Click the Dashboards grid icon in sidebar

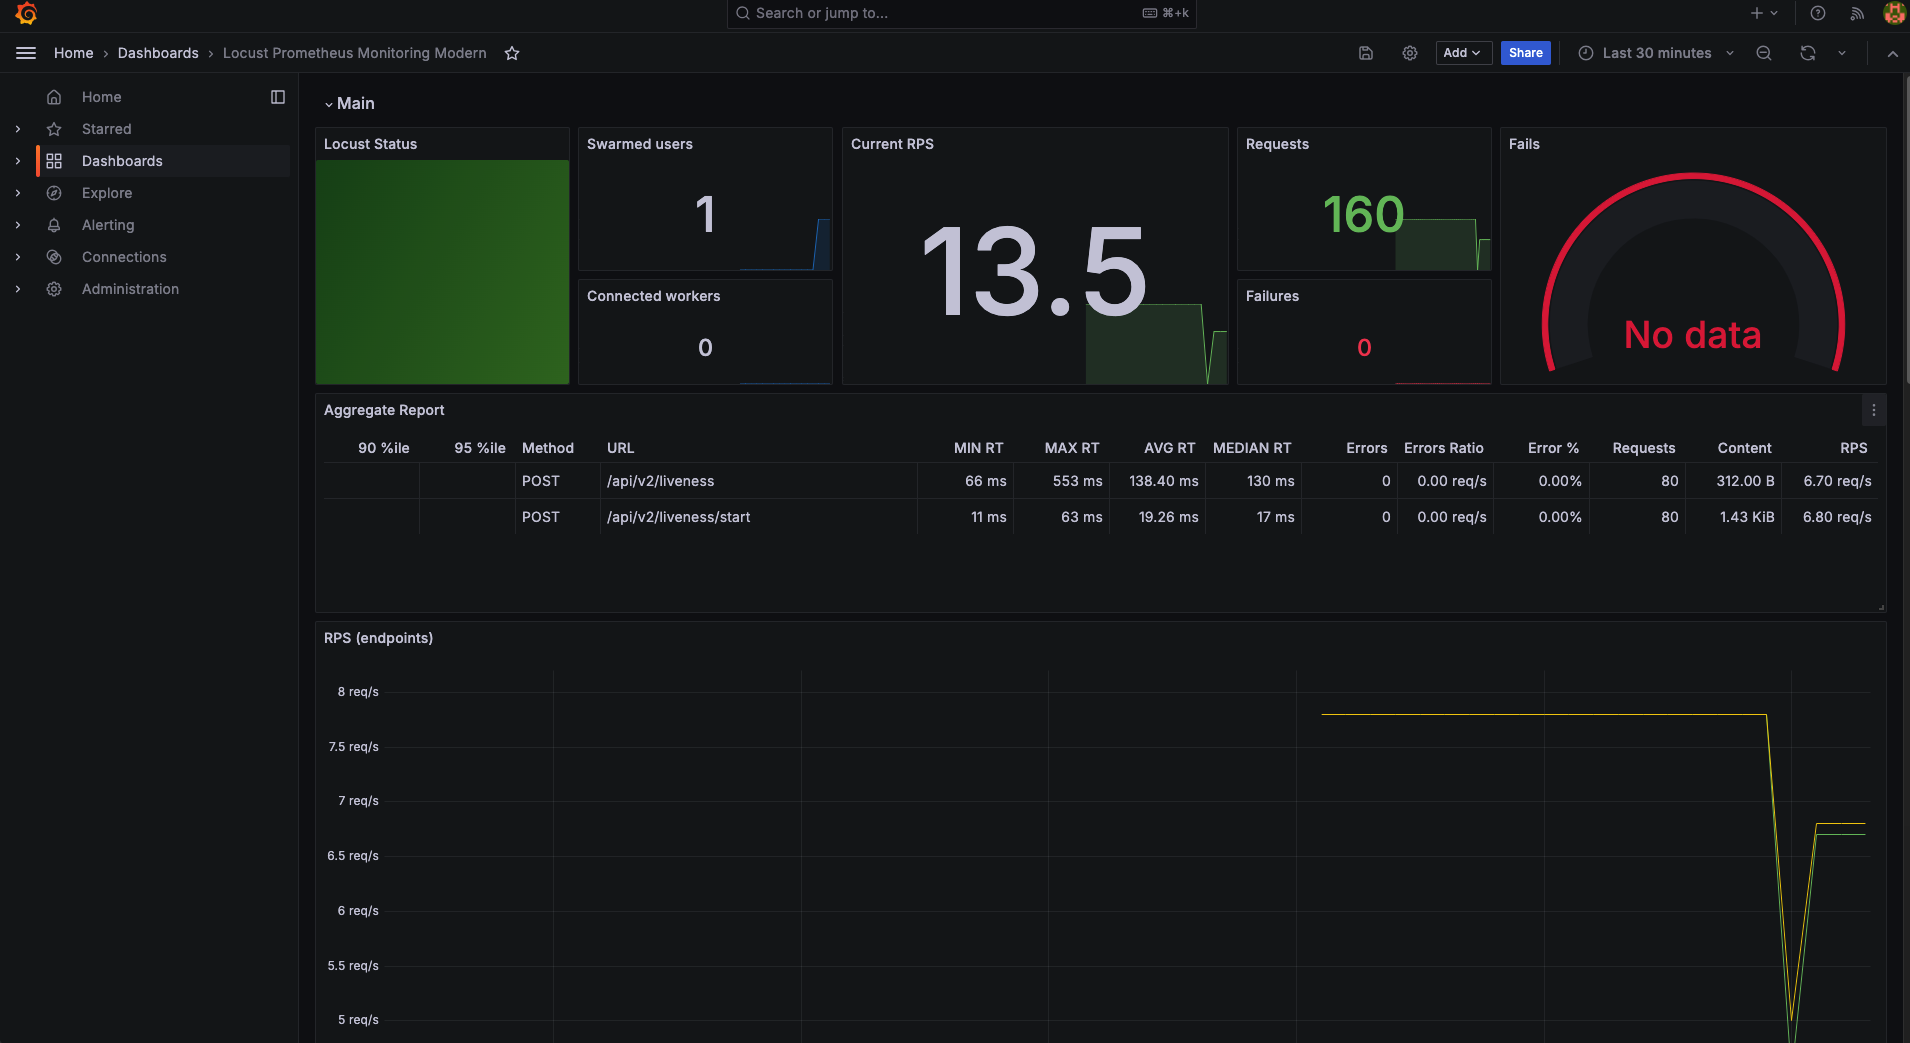click(54, 161)
